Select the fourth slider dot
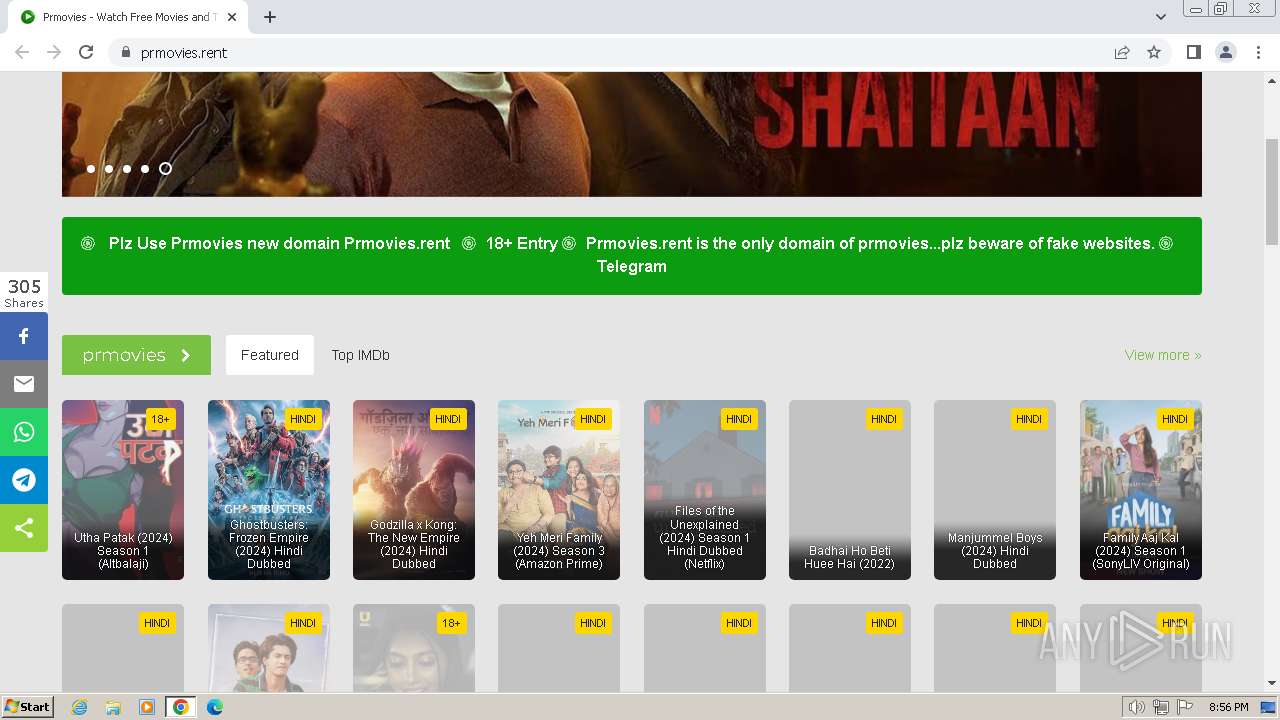 tap(145, 169)
